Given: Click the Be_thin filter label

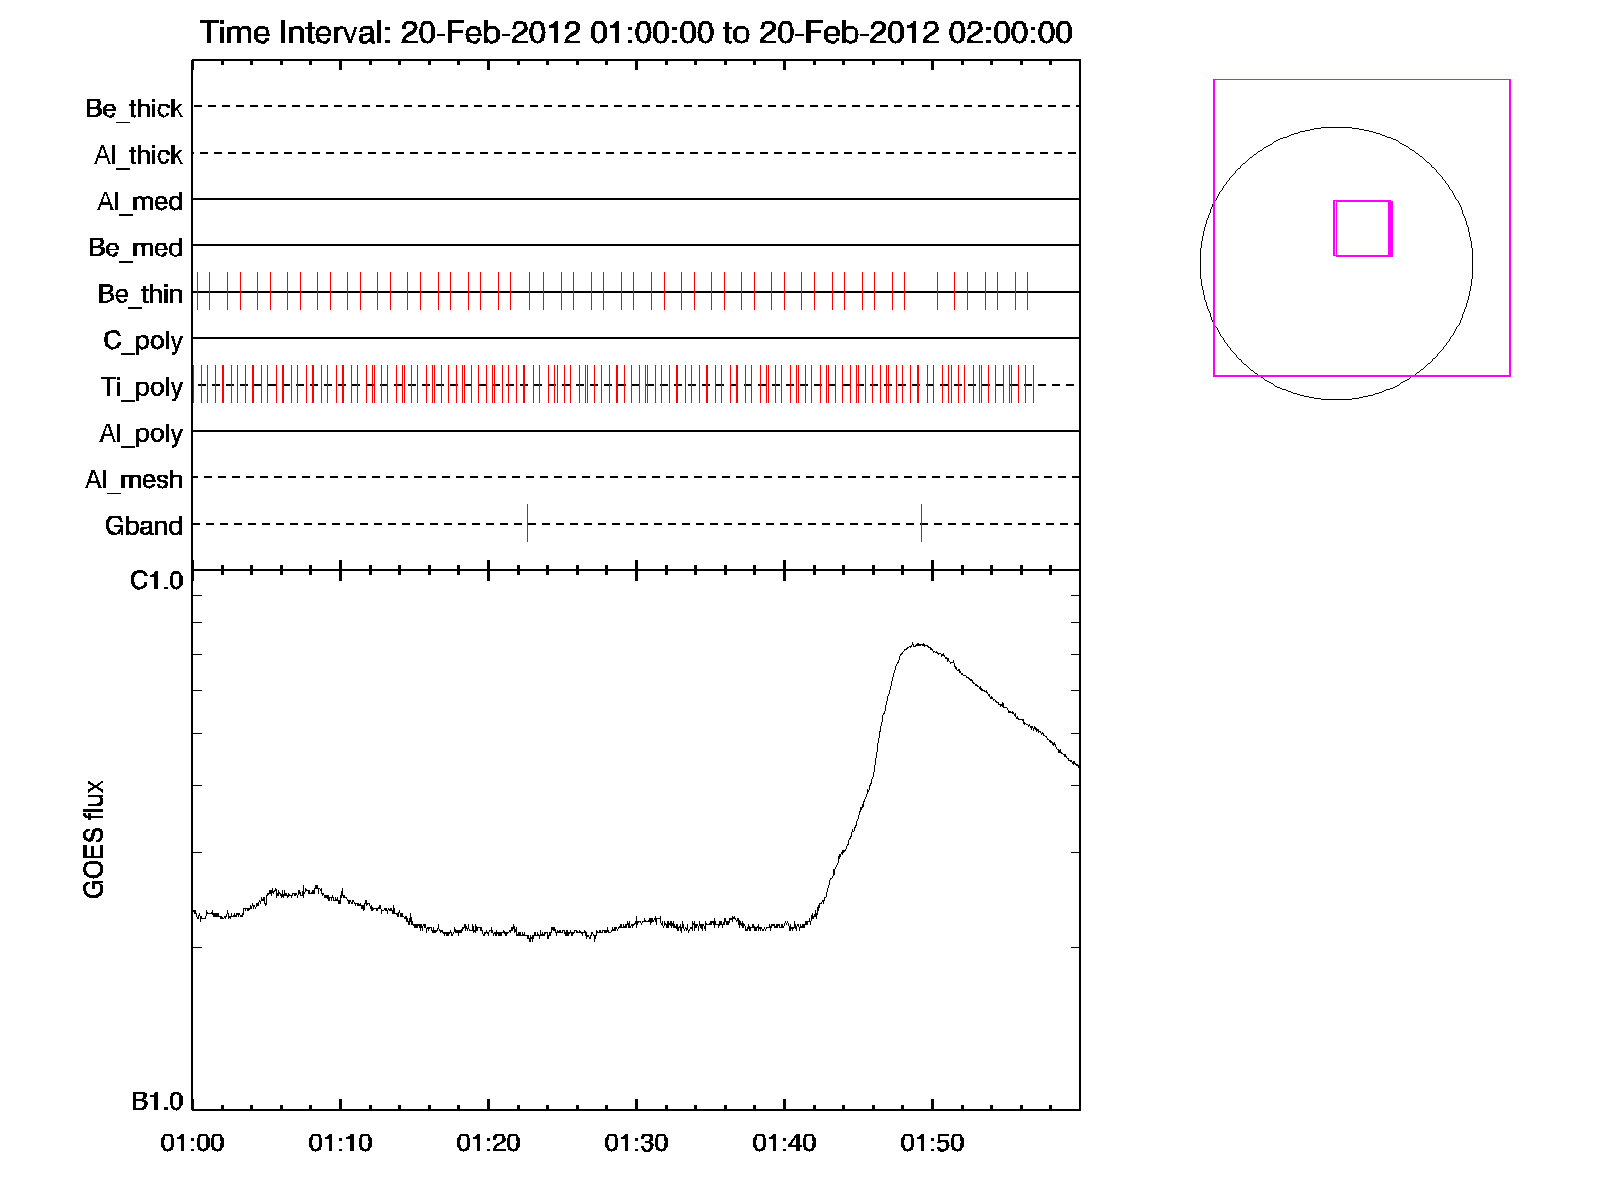Looking at the screenshot, I should pos(140,294).
